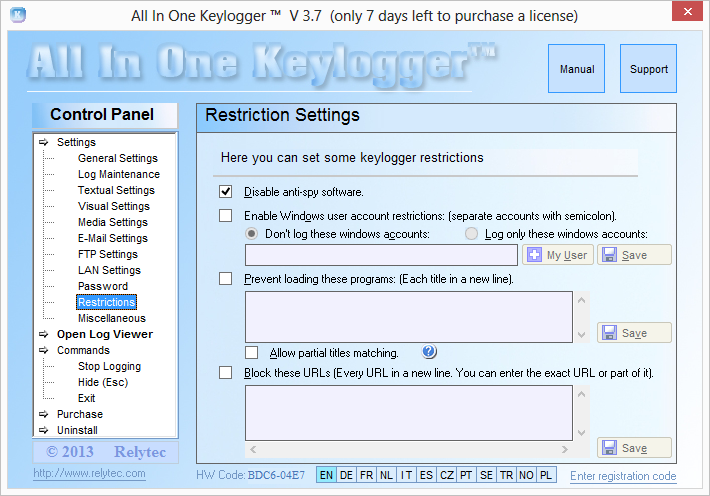Follow the Enter registration code link

[623, 476]
